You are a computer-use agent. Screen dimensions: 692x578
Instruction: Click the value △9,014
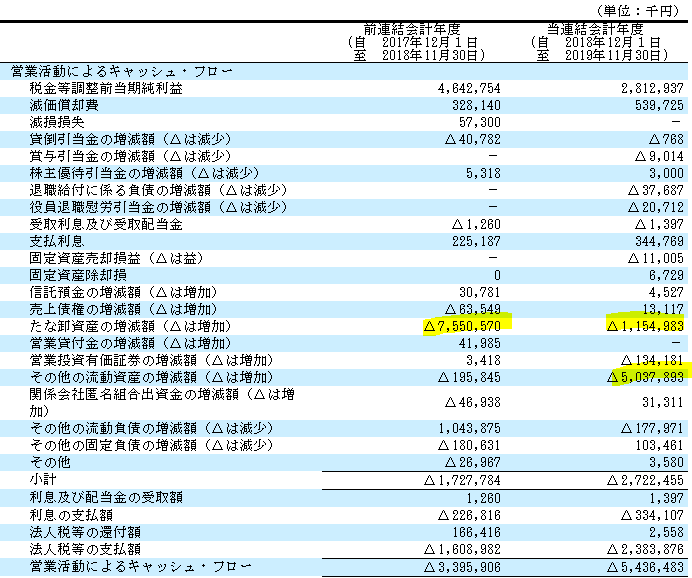659,156
